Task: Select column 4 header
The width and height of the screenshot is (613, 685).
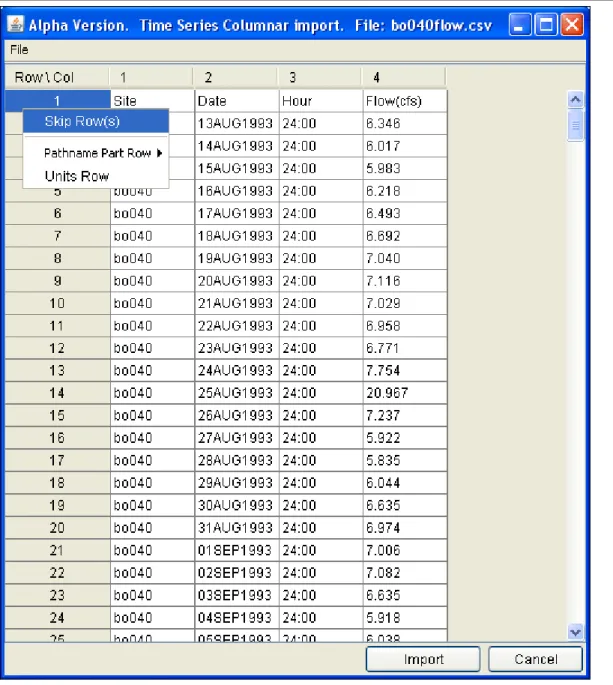Action: tap(404, 77)
